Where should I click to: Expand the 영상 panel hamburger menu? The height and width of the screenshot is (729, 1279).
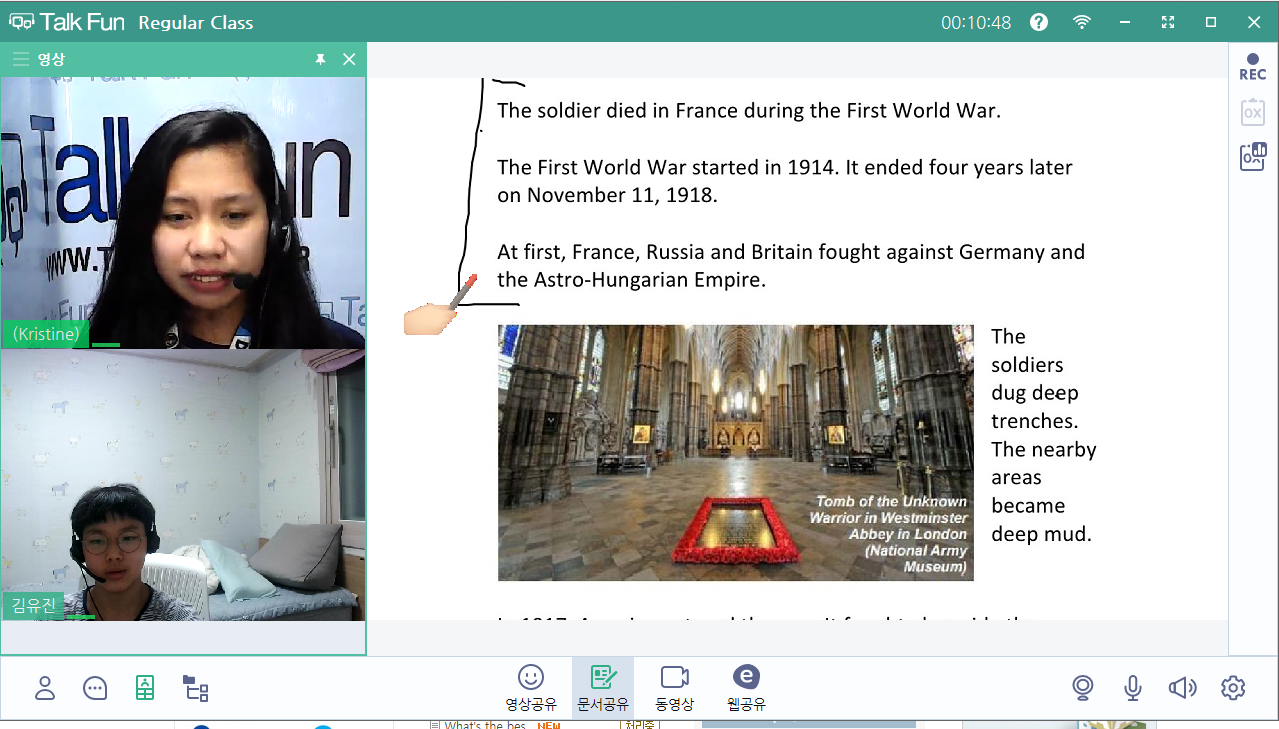click(x=20, y=60)
